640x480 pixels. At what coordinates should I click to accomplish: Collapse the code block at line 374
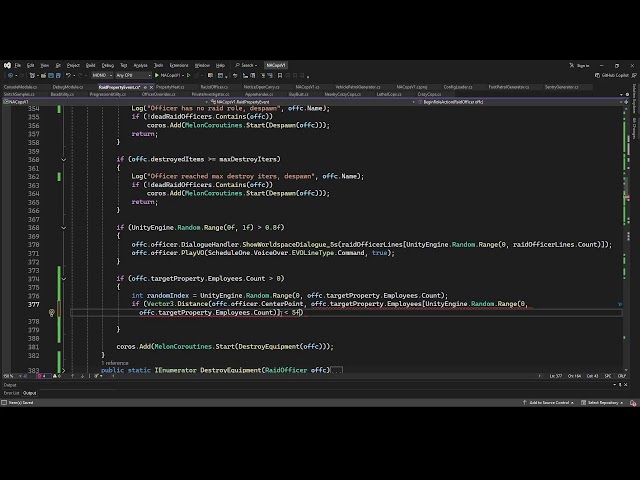tap(64, 279)
